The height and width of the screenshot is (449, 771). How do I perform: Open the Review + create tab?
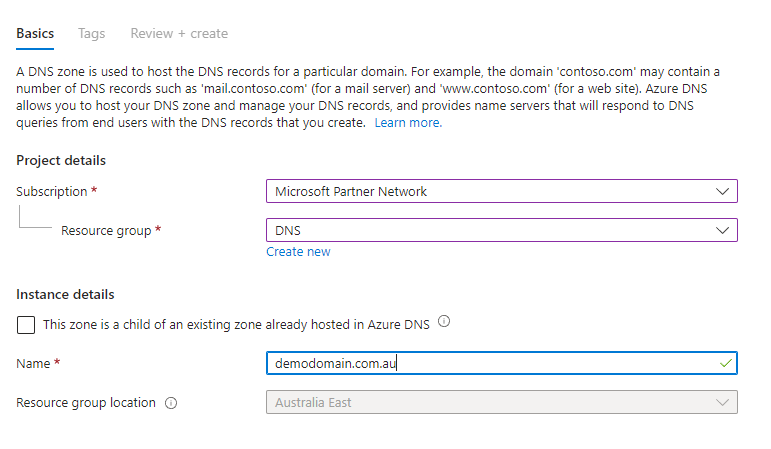click(x=179, y=33)
